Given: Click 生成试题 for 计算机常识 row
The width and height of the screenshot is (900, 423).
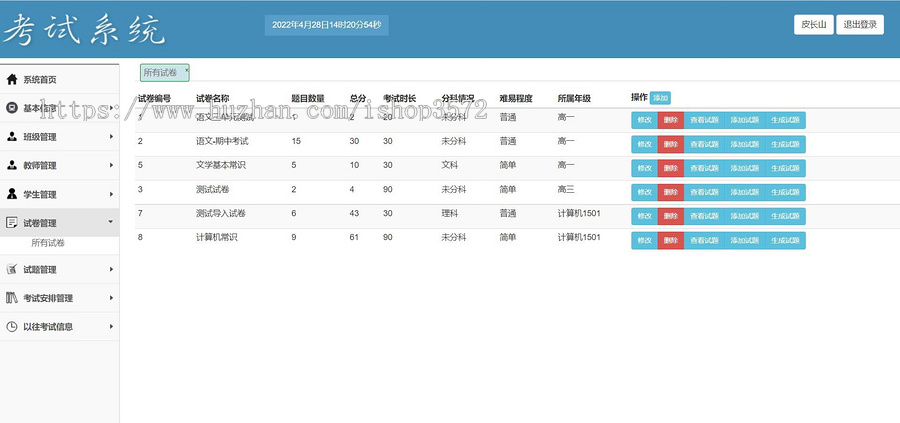Looking at the screenshot, I should (785, 240).
